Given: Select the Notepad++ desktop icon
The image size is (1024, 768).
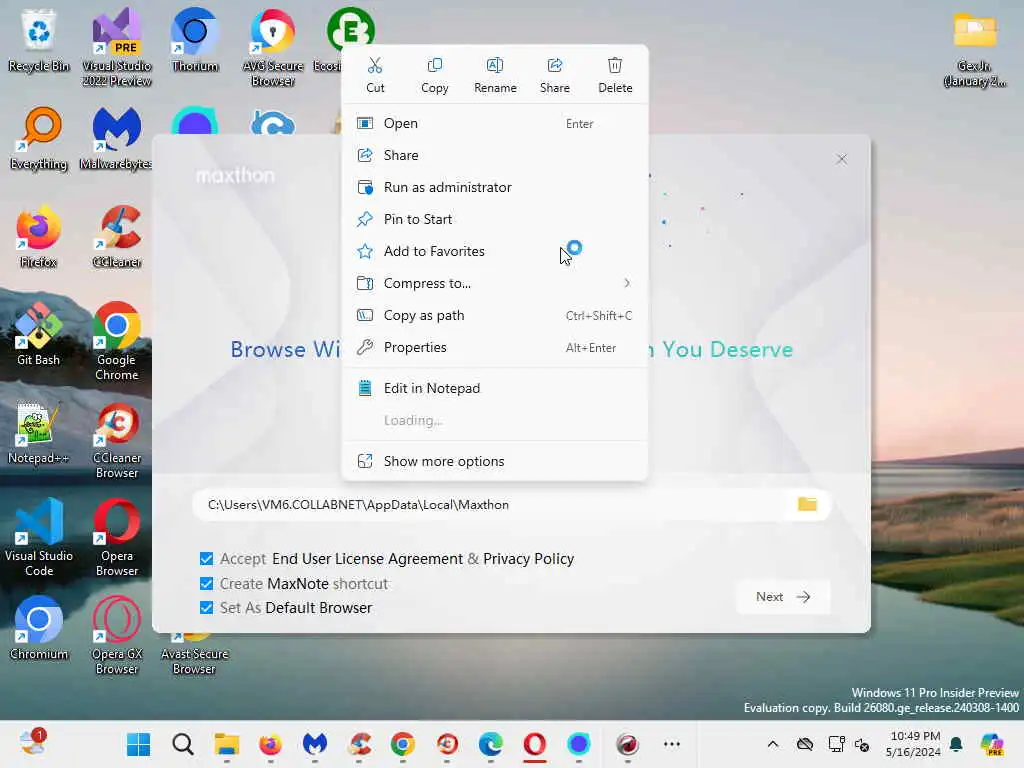Looking at the screenshot, I should click(x=39, y=432).
